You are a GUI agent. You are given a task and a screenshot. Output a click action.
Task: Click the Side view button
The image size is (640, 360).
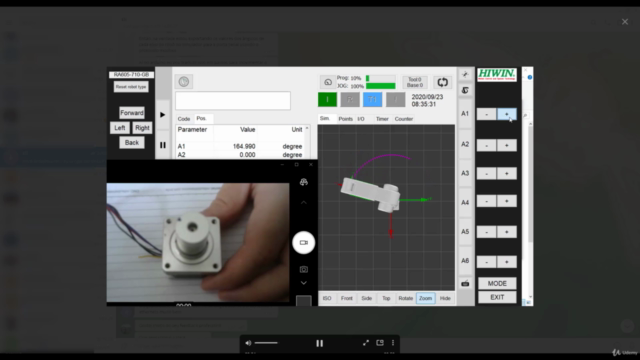[367, 298]
